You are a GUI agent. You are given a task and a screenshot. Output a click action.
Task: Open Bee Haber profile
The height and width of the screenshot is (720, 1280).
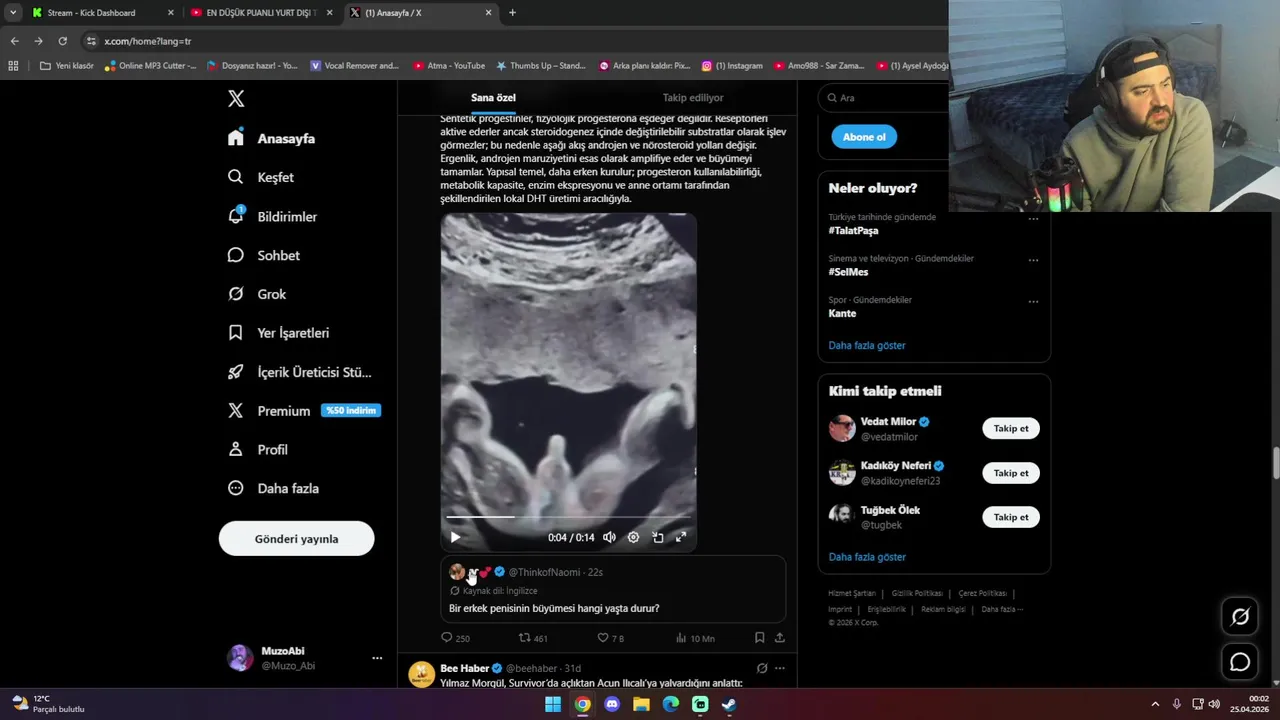465,668
